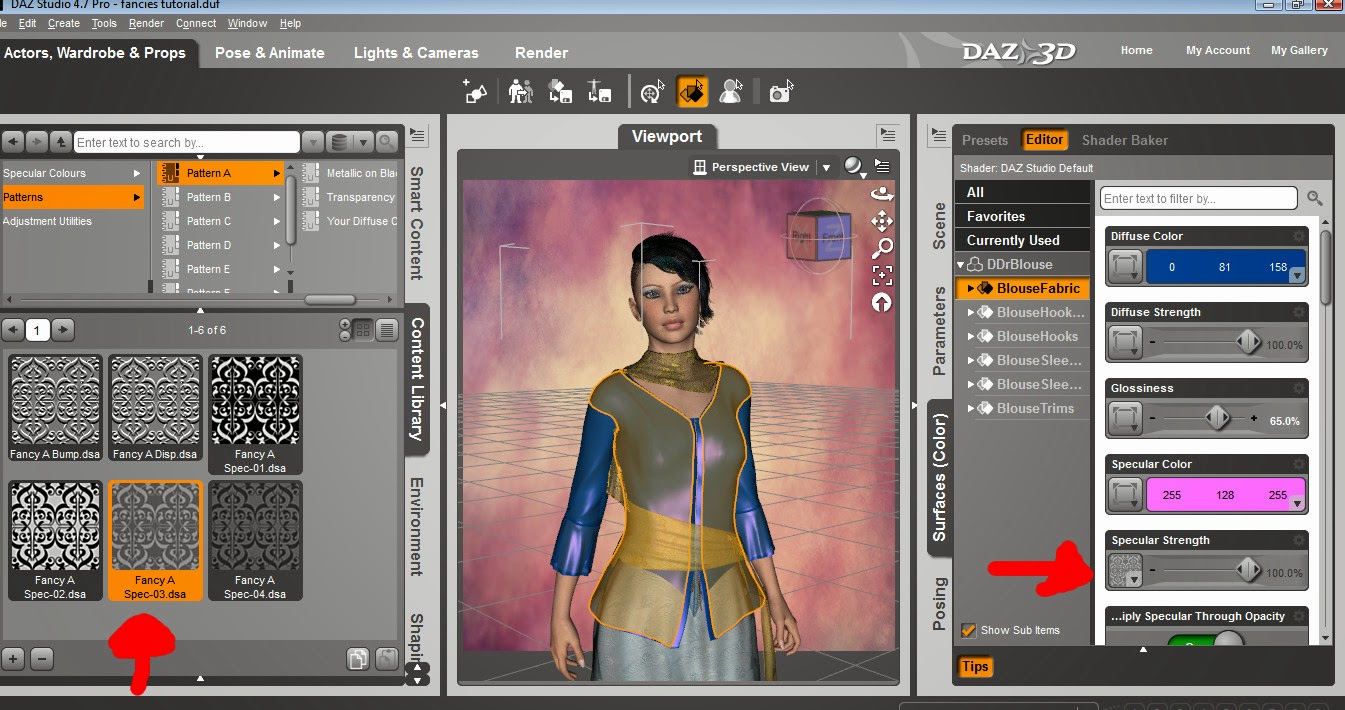
Task: Select the Favorites filter
Action: (x=1023, y=216)
